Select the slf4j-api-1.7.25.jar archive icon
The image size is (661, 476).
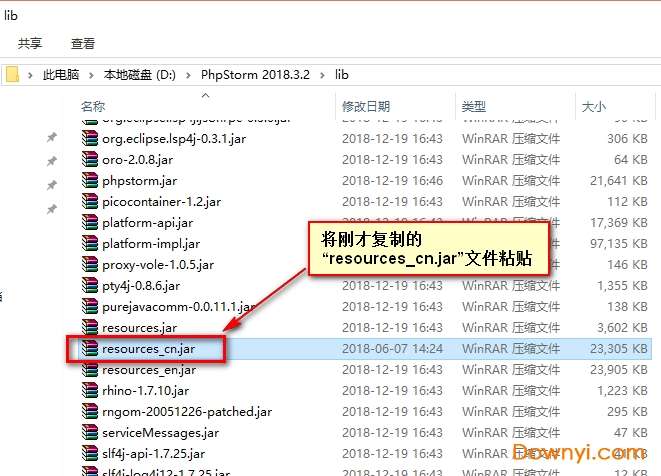click(x=90, y=454)
